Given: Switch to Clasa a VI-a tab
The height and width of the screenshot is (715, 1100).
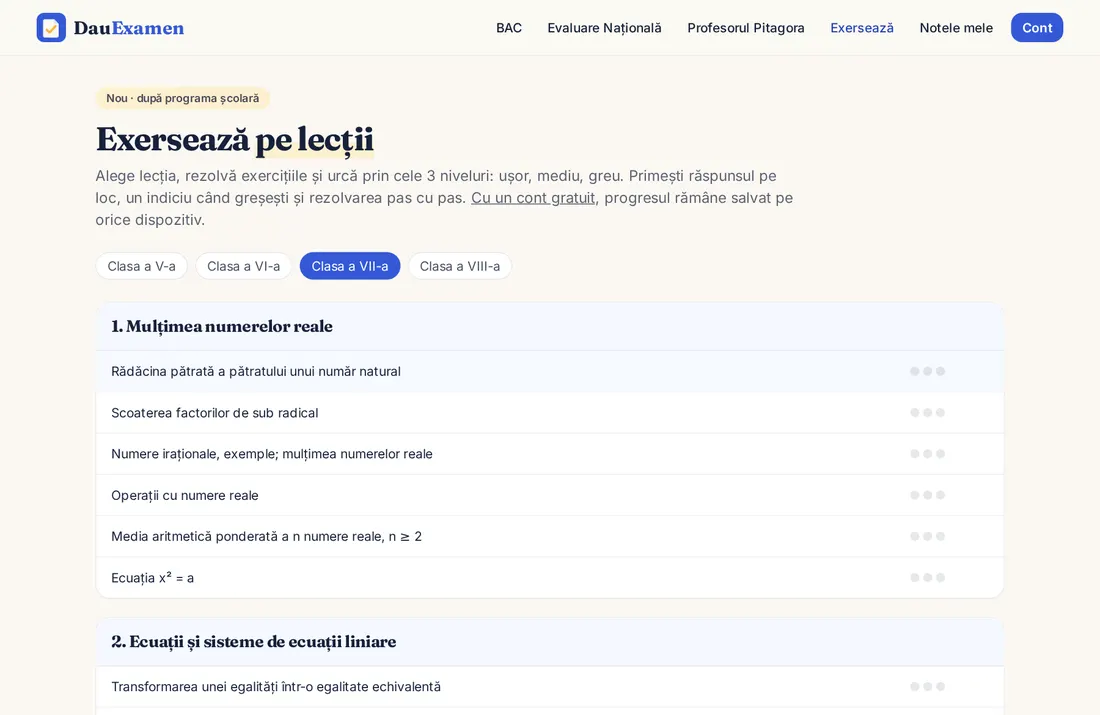Looking at the screenshot, I should [243, 266].
